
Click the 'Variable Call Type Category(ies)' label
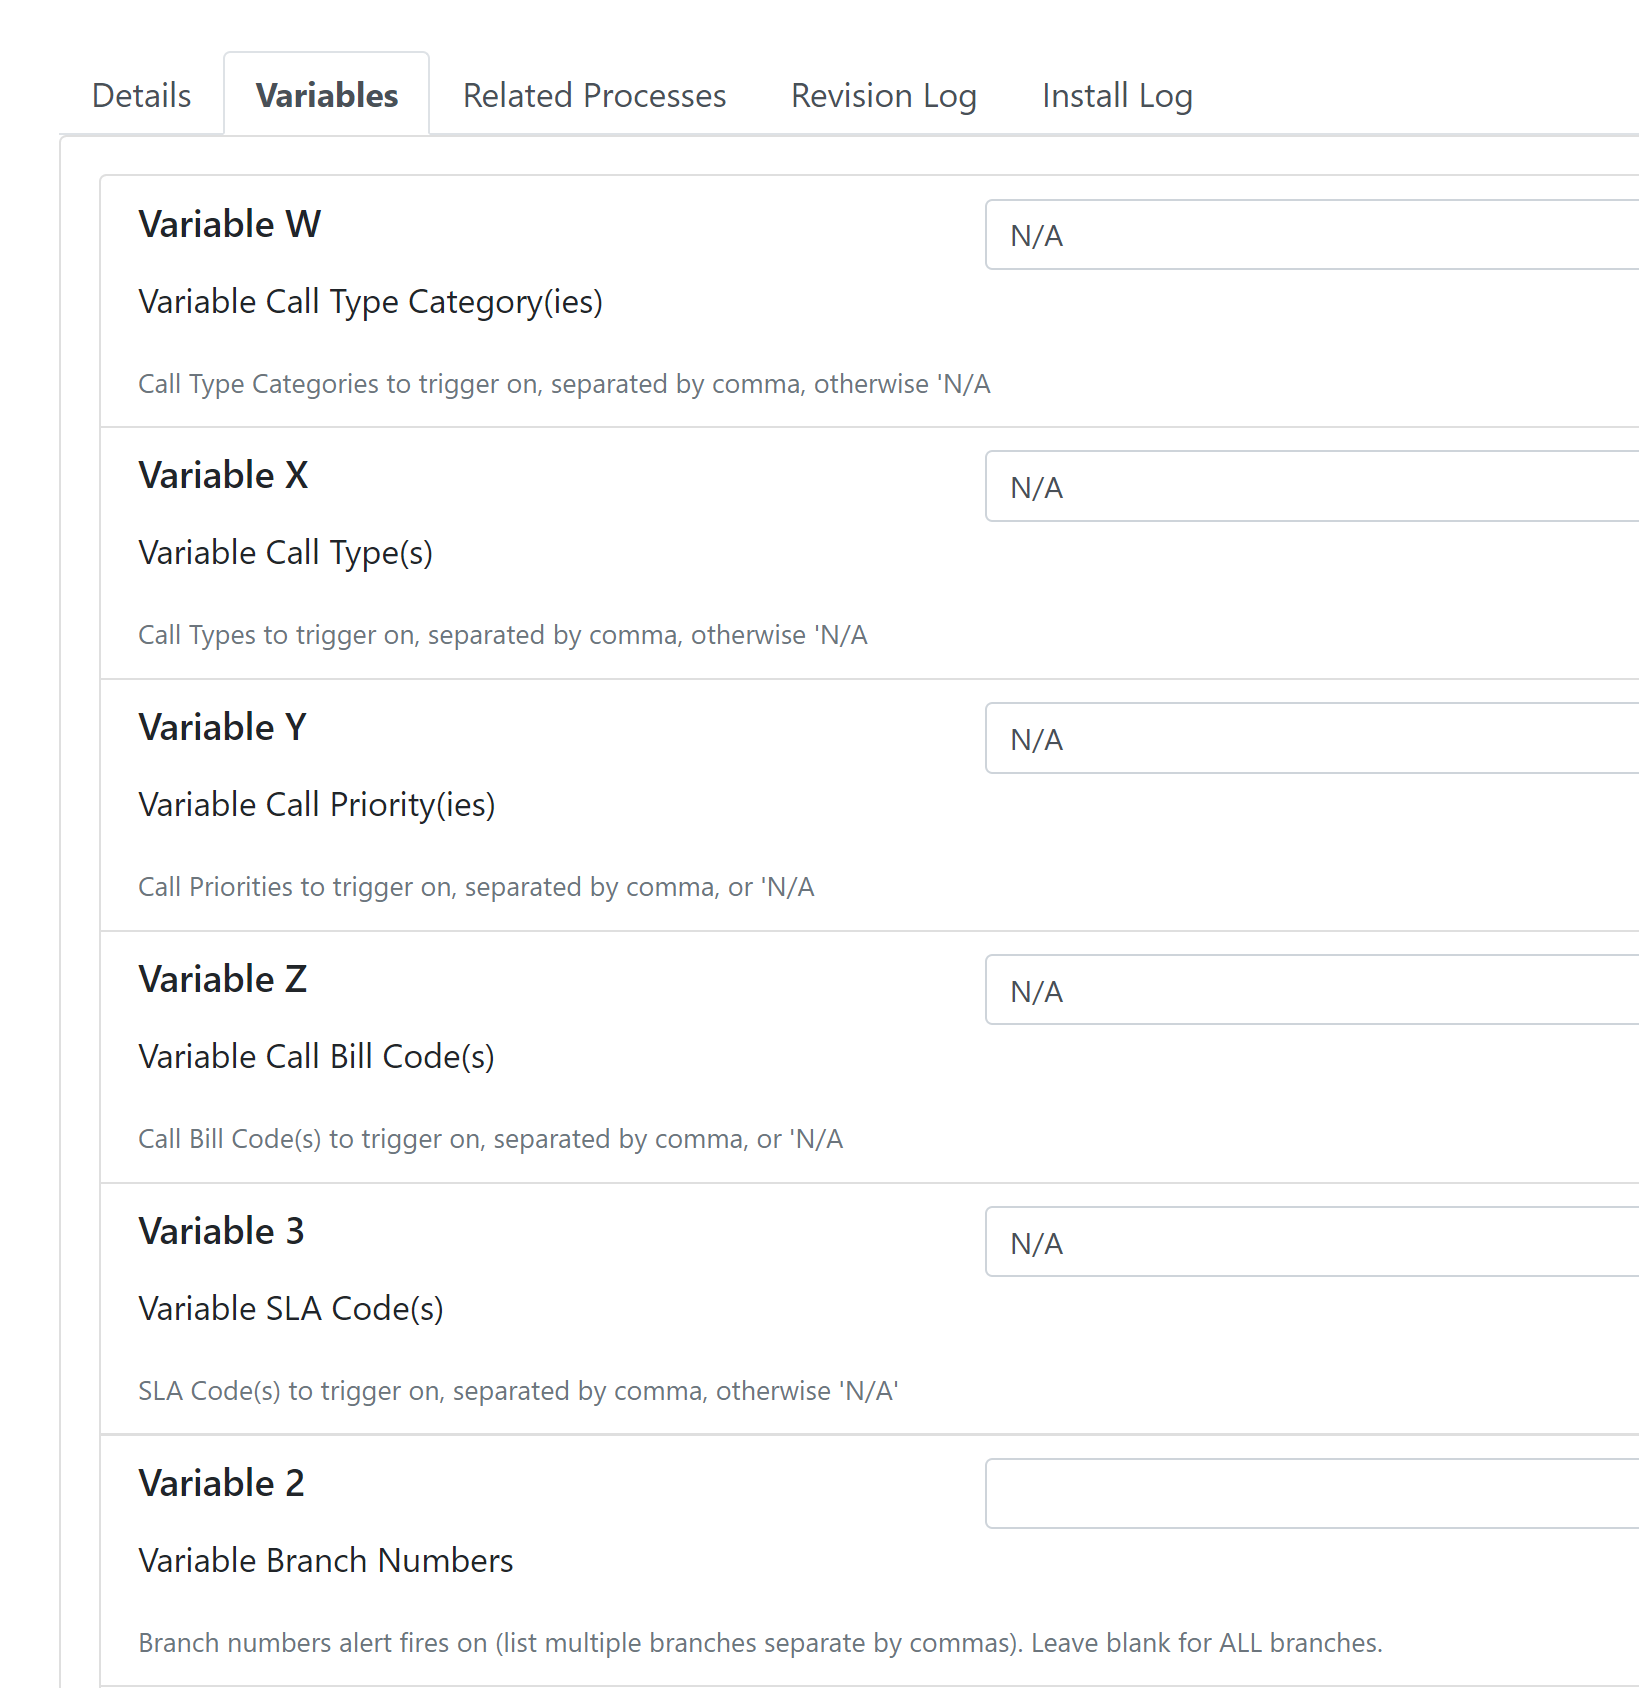[371, 302]
